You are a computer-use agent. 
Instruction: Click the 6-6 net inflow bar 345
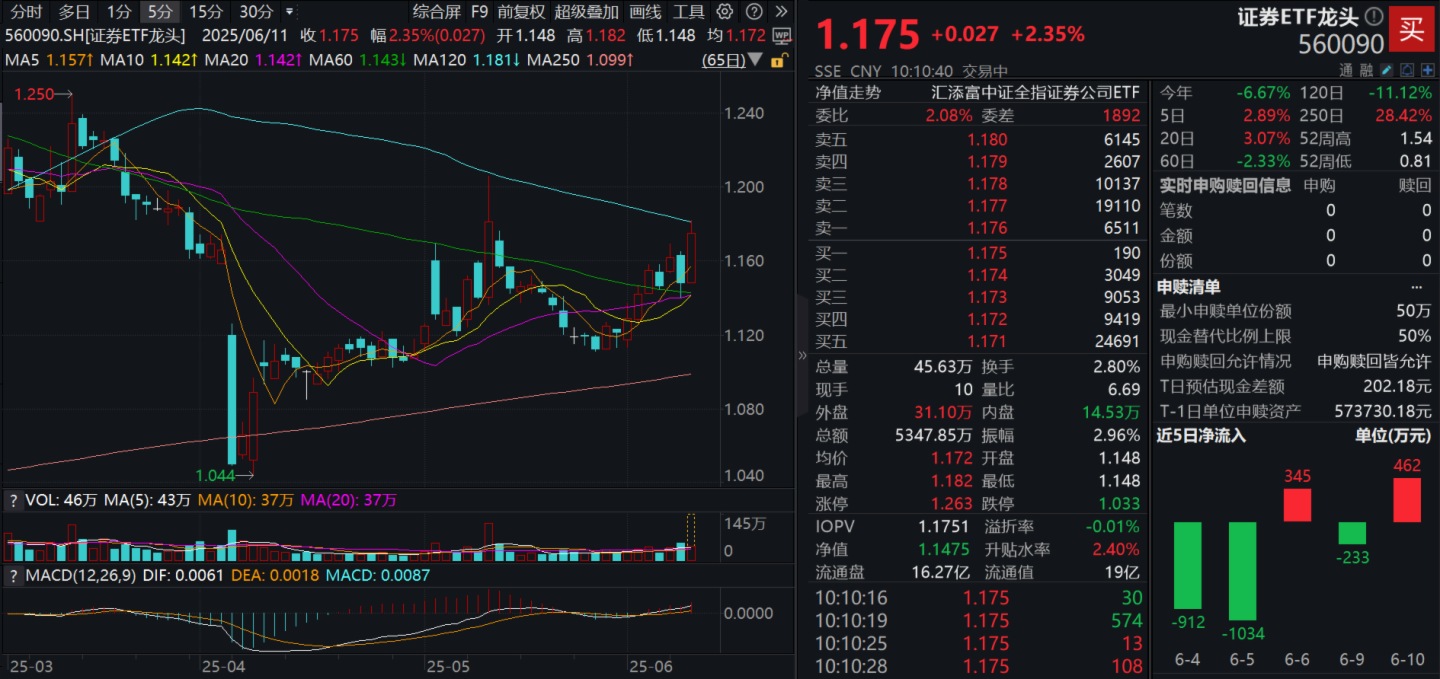(x=1297, y=505)
